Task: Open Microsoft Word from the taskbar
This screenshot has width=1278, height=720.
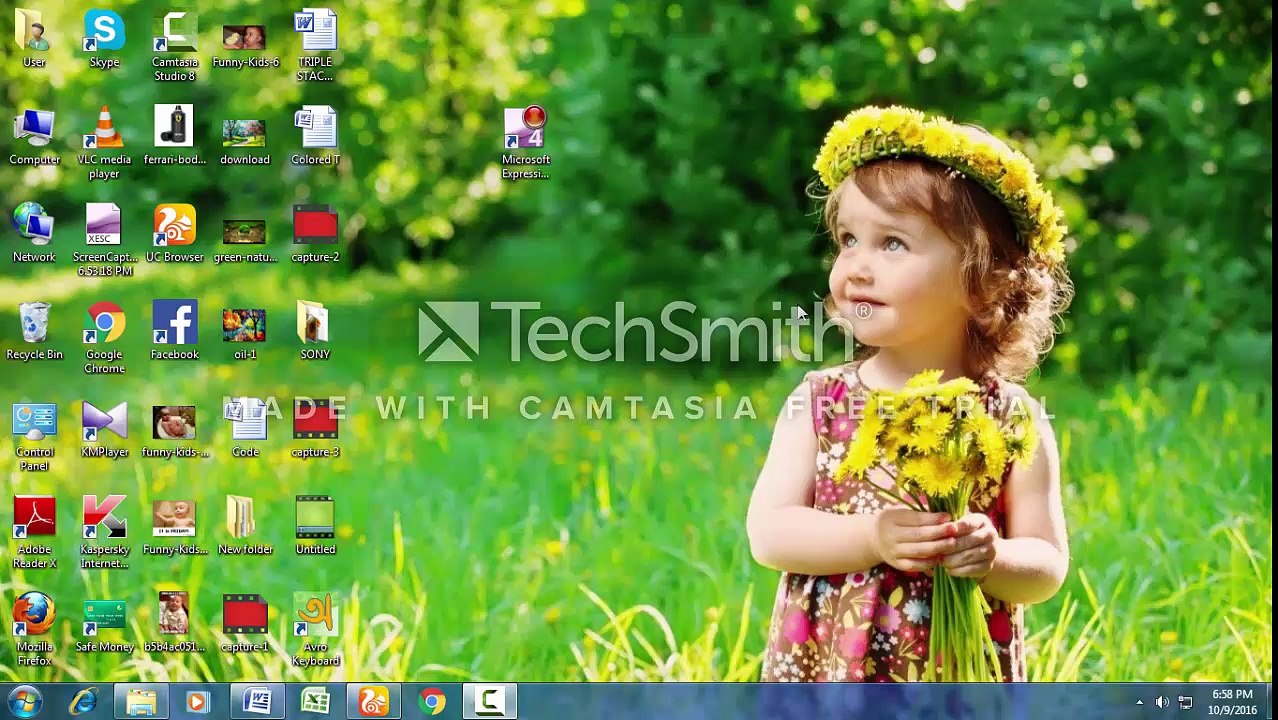Action: coord(257,702)
